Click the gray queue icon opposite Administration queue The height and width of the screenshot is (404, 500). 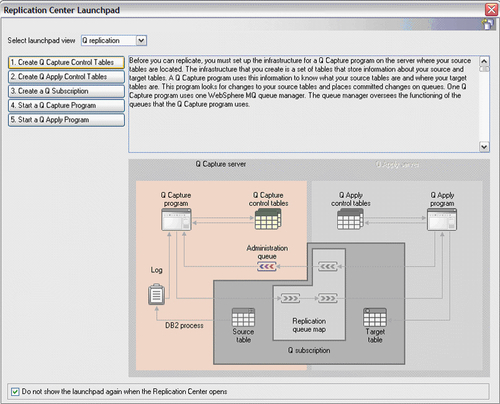(x=328, y=266)
